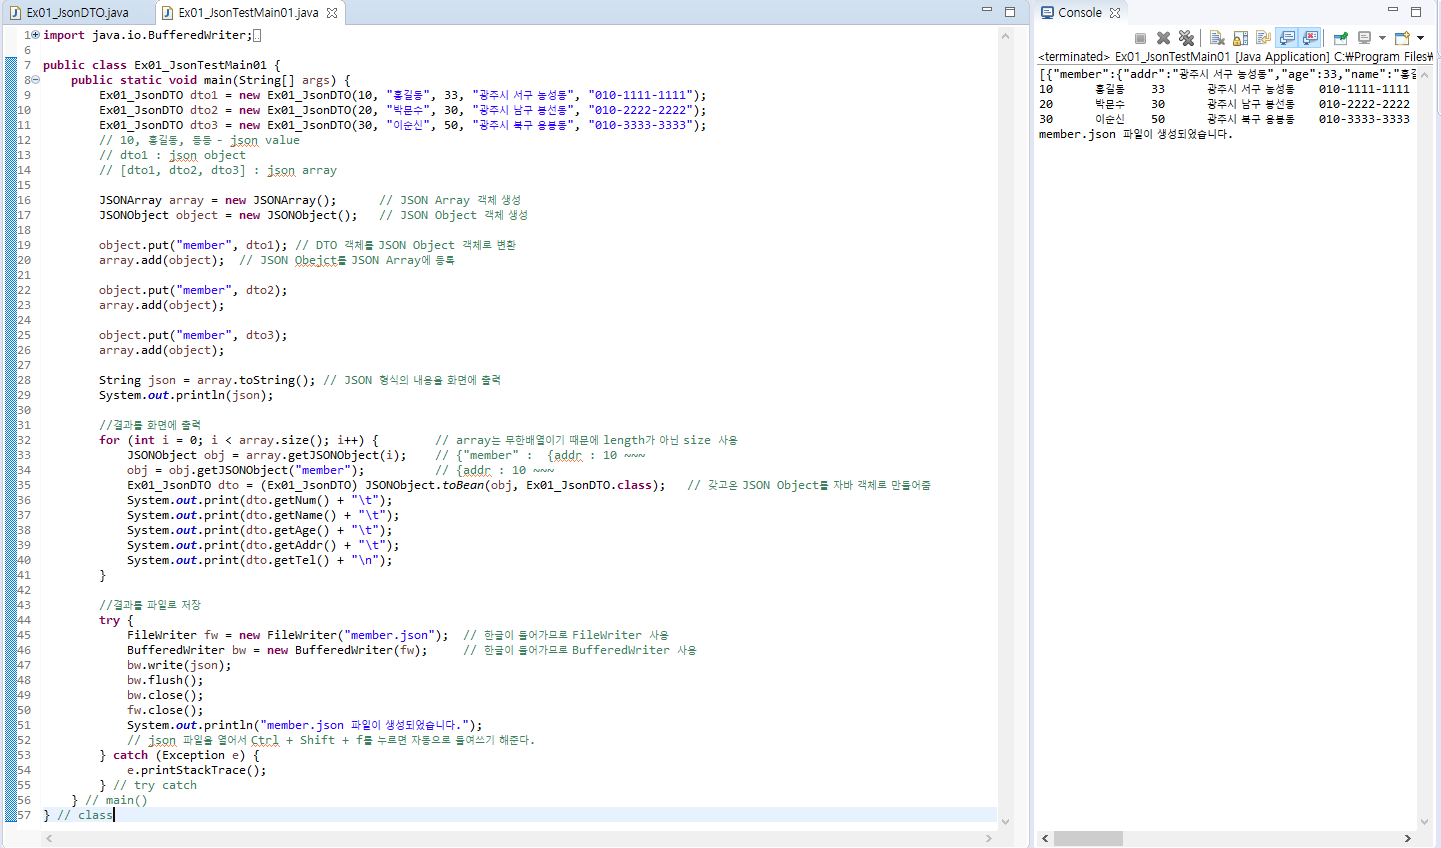1441x848 pixels.
Task: Click the closing '} // class' line
Action: 78,815
